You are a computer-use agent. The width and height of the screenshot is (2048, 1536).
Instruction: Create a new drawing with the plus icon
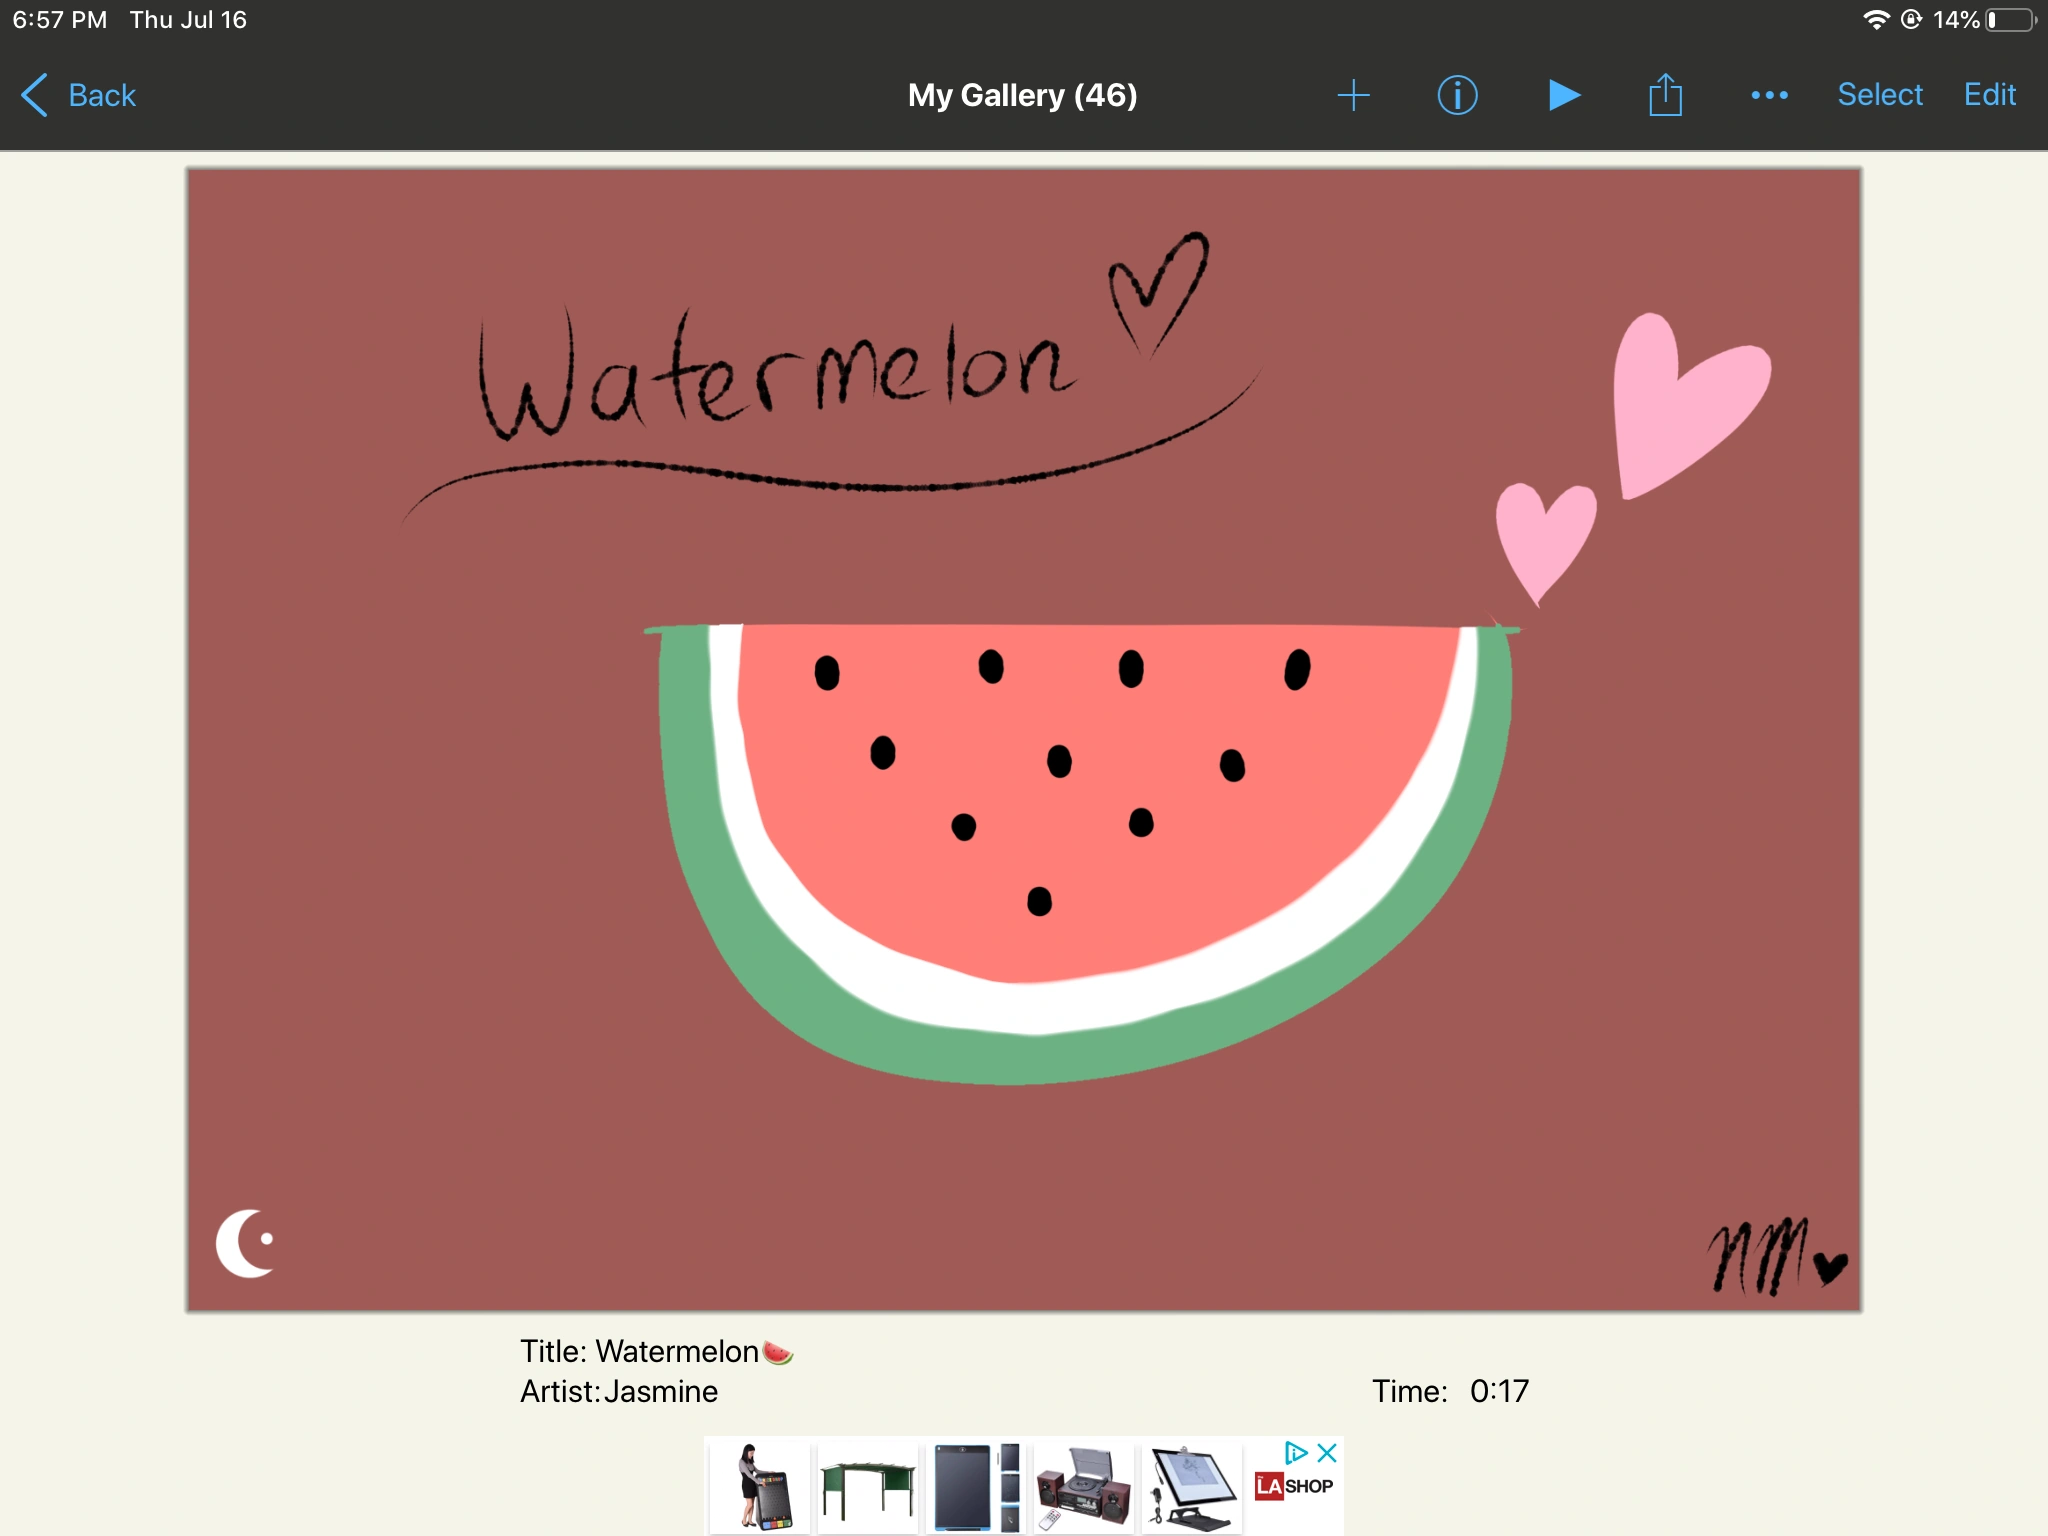pyautogui.click(x=1353, y=95)
